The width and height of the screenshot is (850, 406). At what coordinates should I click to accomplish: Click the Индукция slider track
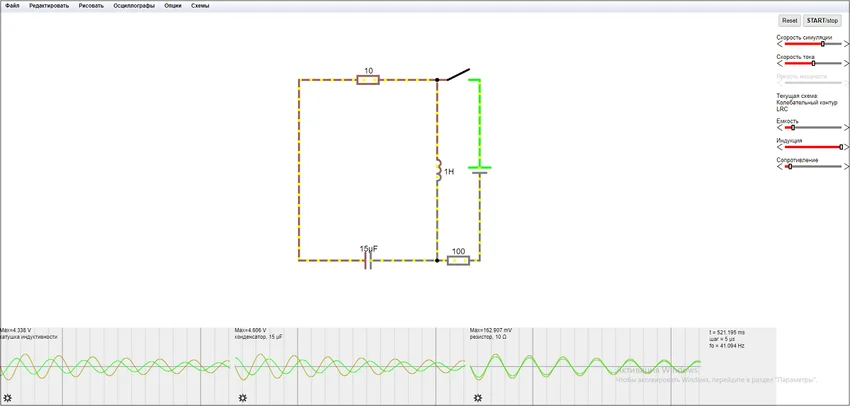(x=813, y=147)
